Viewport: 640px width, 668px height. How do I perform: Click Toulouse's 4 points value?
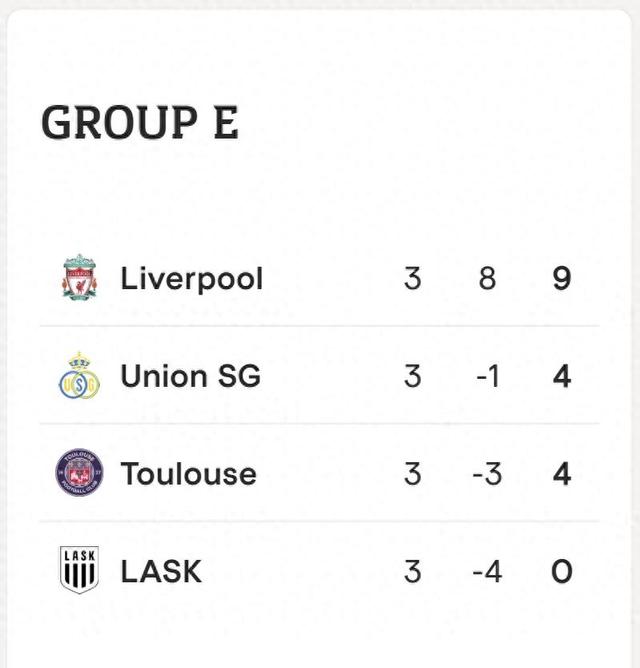(561, 473)
